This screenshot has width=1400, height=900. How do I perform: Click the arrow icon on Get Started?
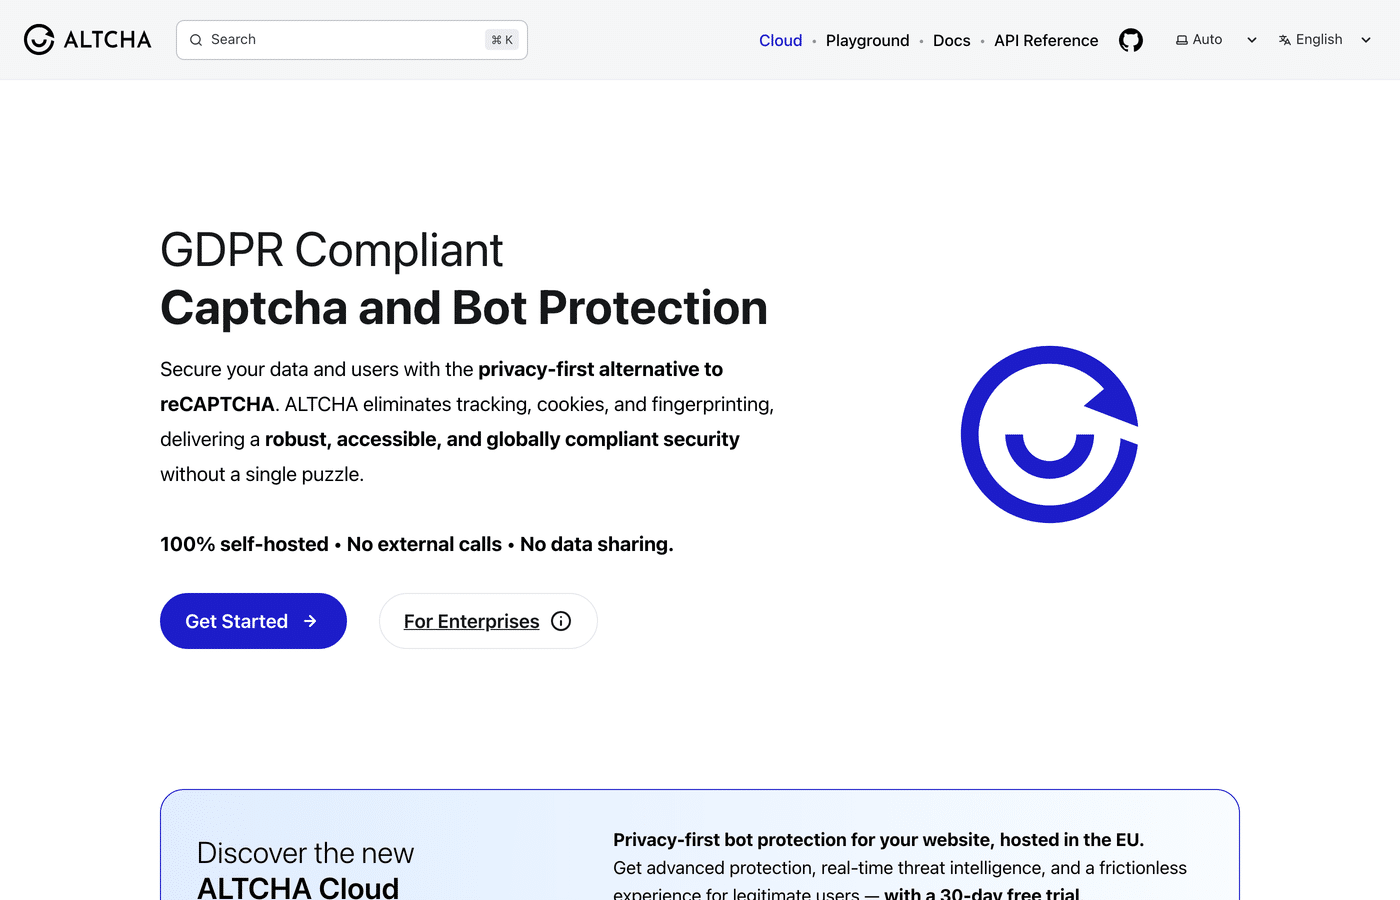[x=310, y=621]
